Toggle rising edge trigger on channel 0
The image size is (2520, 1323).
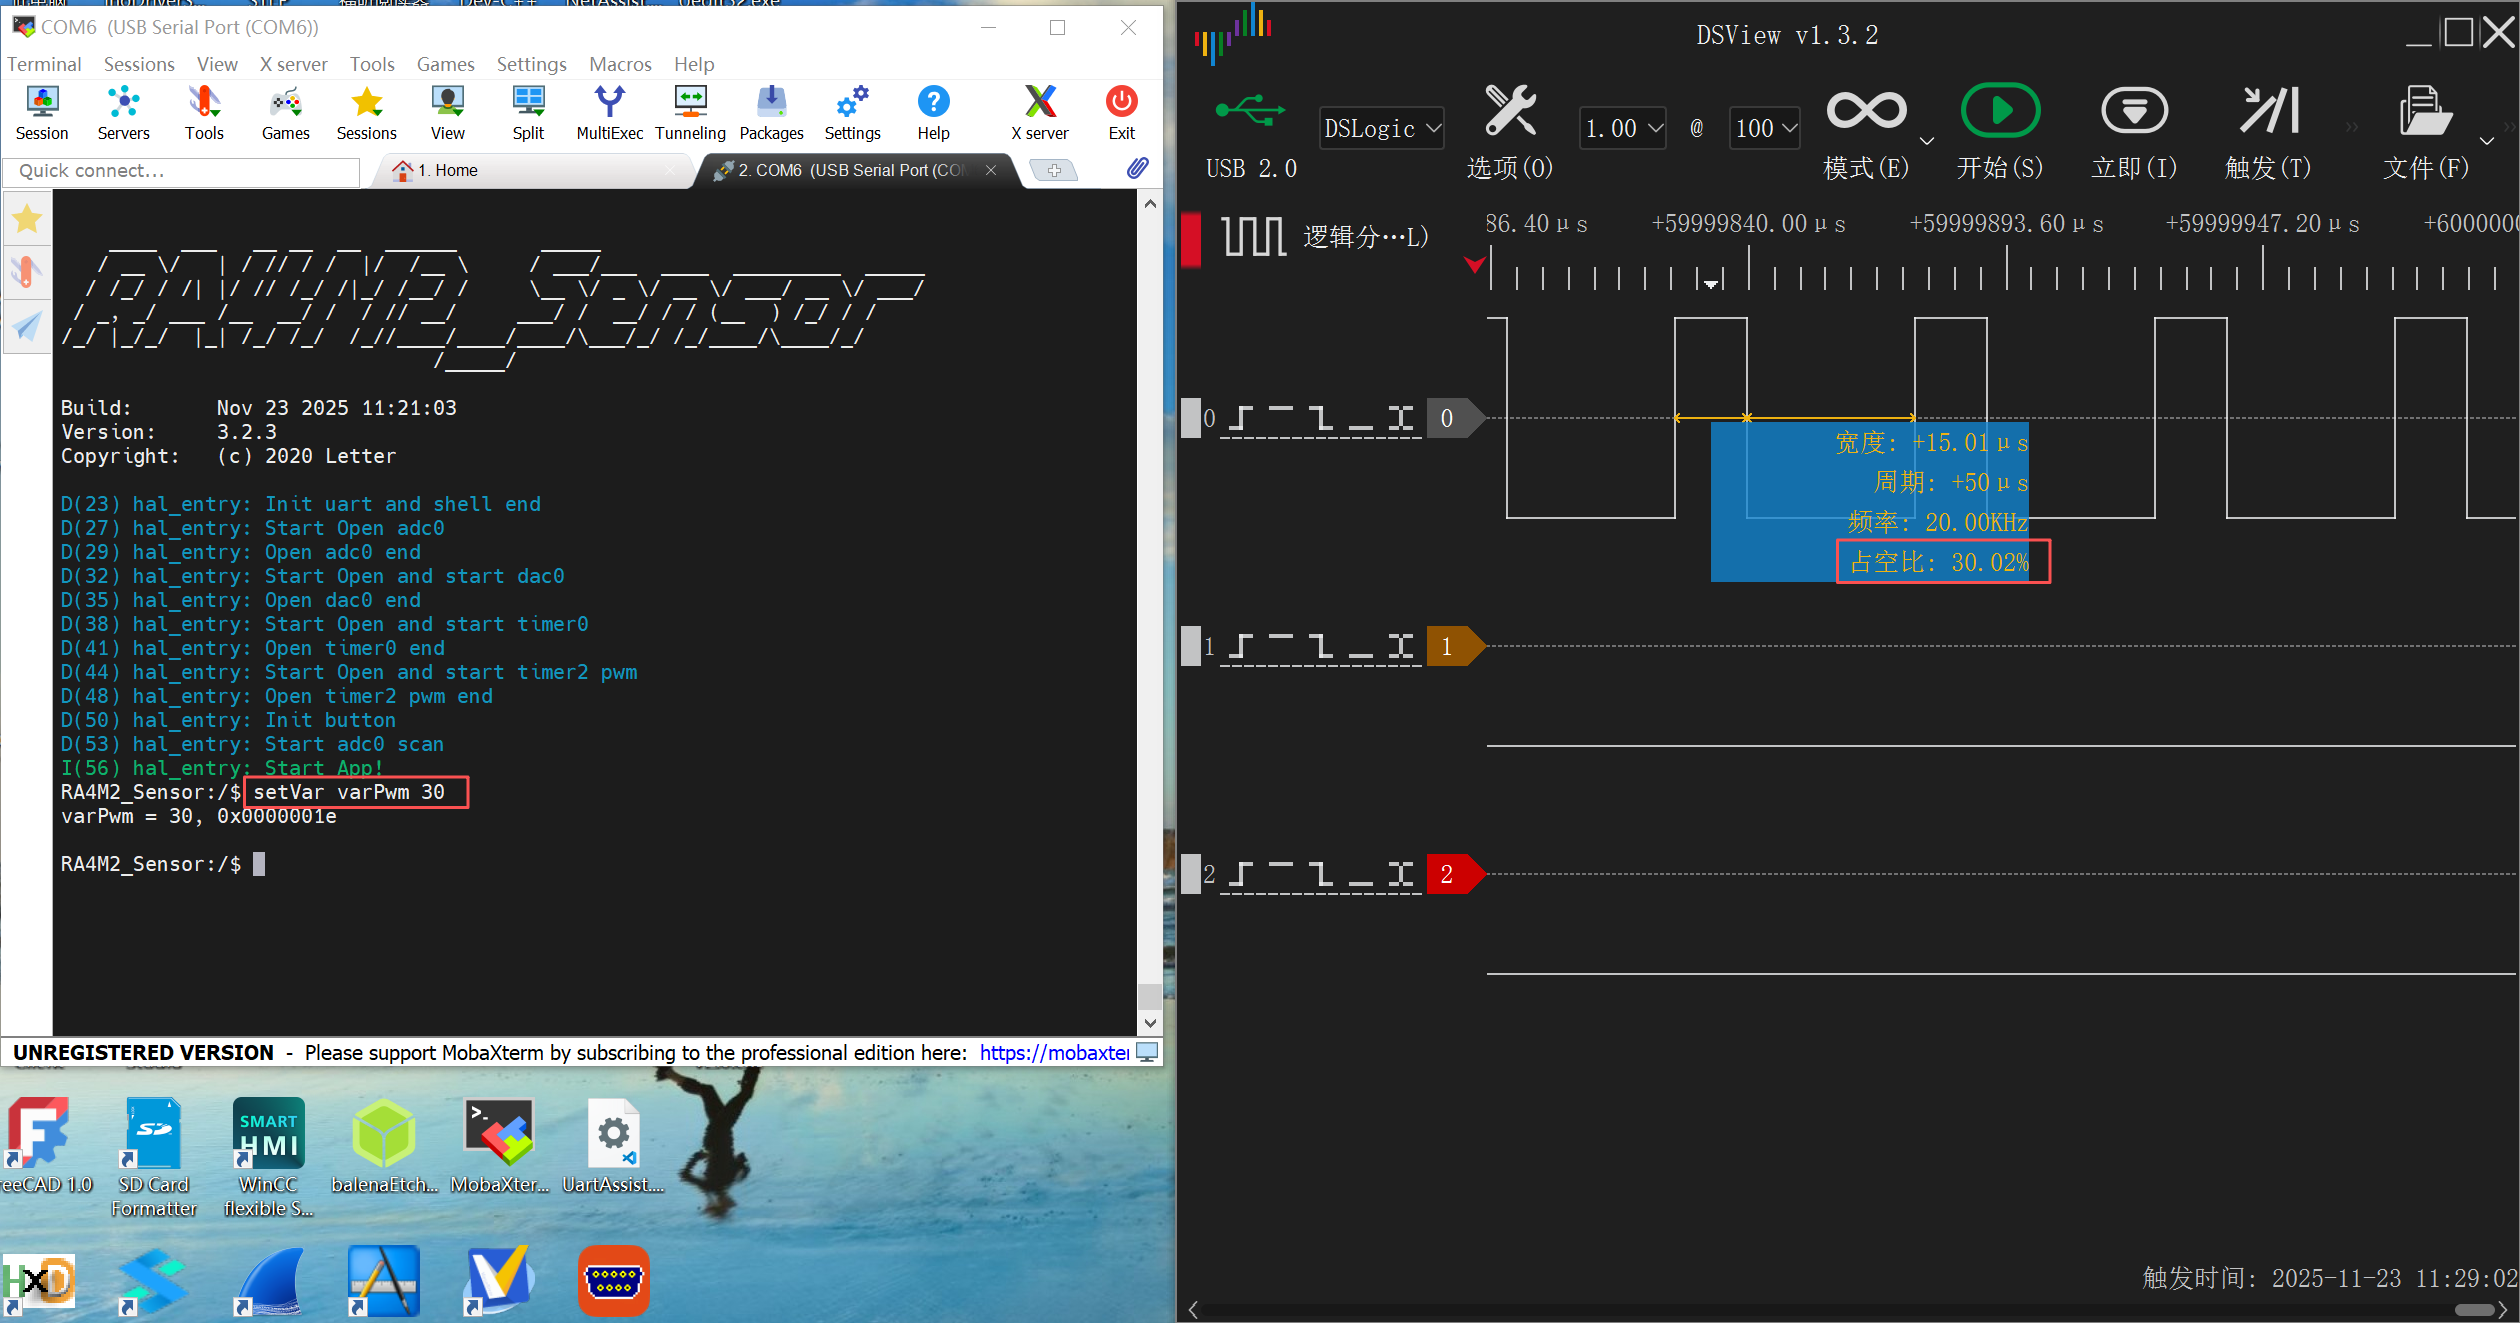pyautogui.click(x=1241, y=418)
